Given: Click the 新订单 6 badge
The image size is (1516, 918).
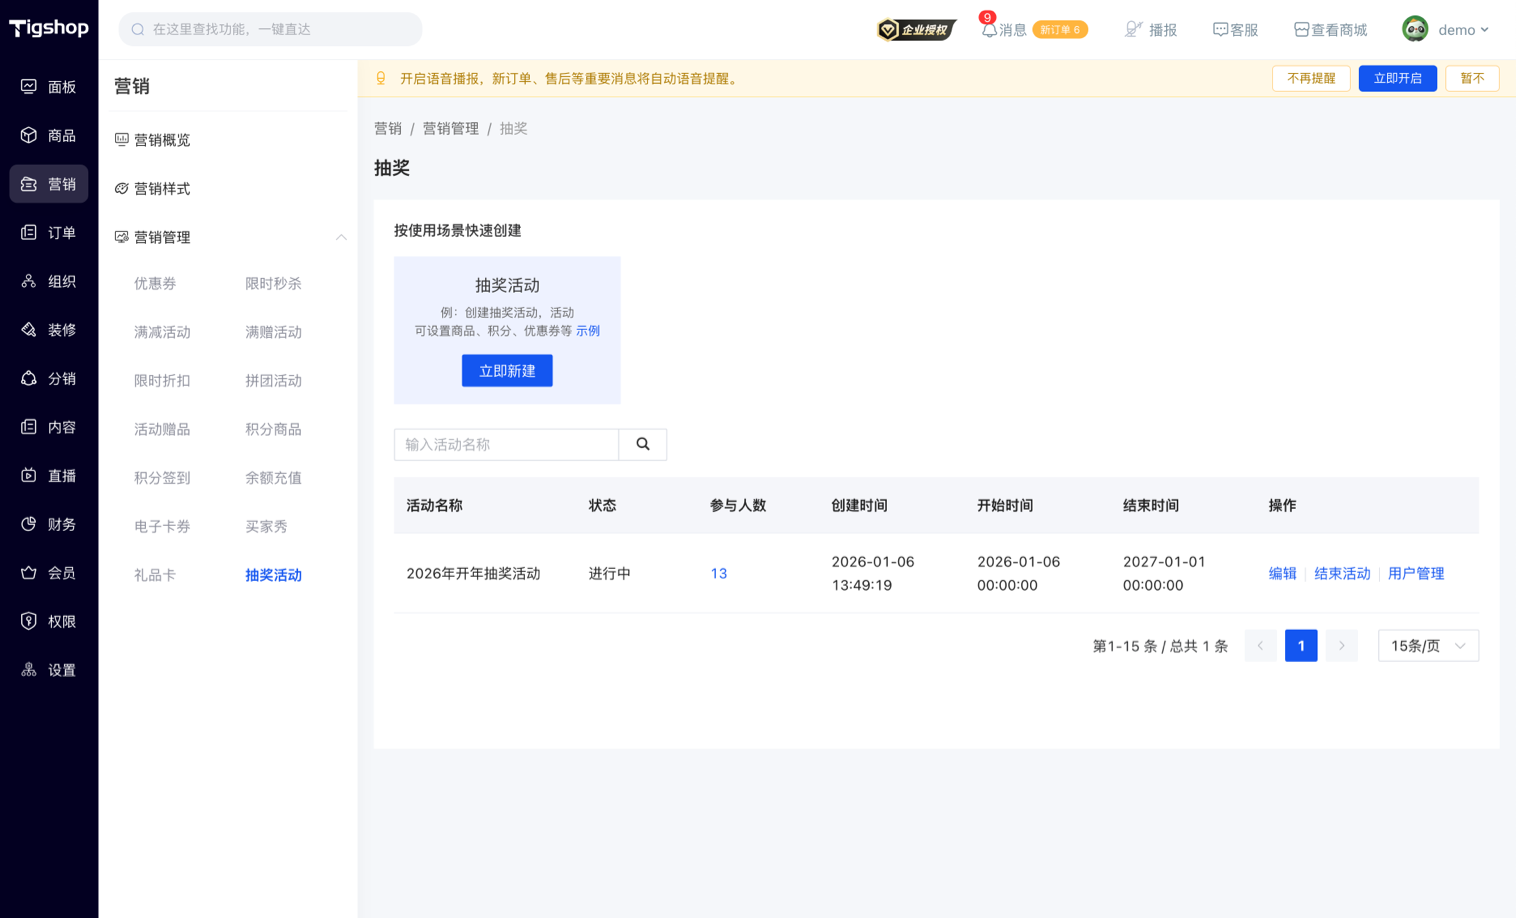Looking at the screenshot, I should (x=1060, y=30).
